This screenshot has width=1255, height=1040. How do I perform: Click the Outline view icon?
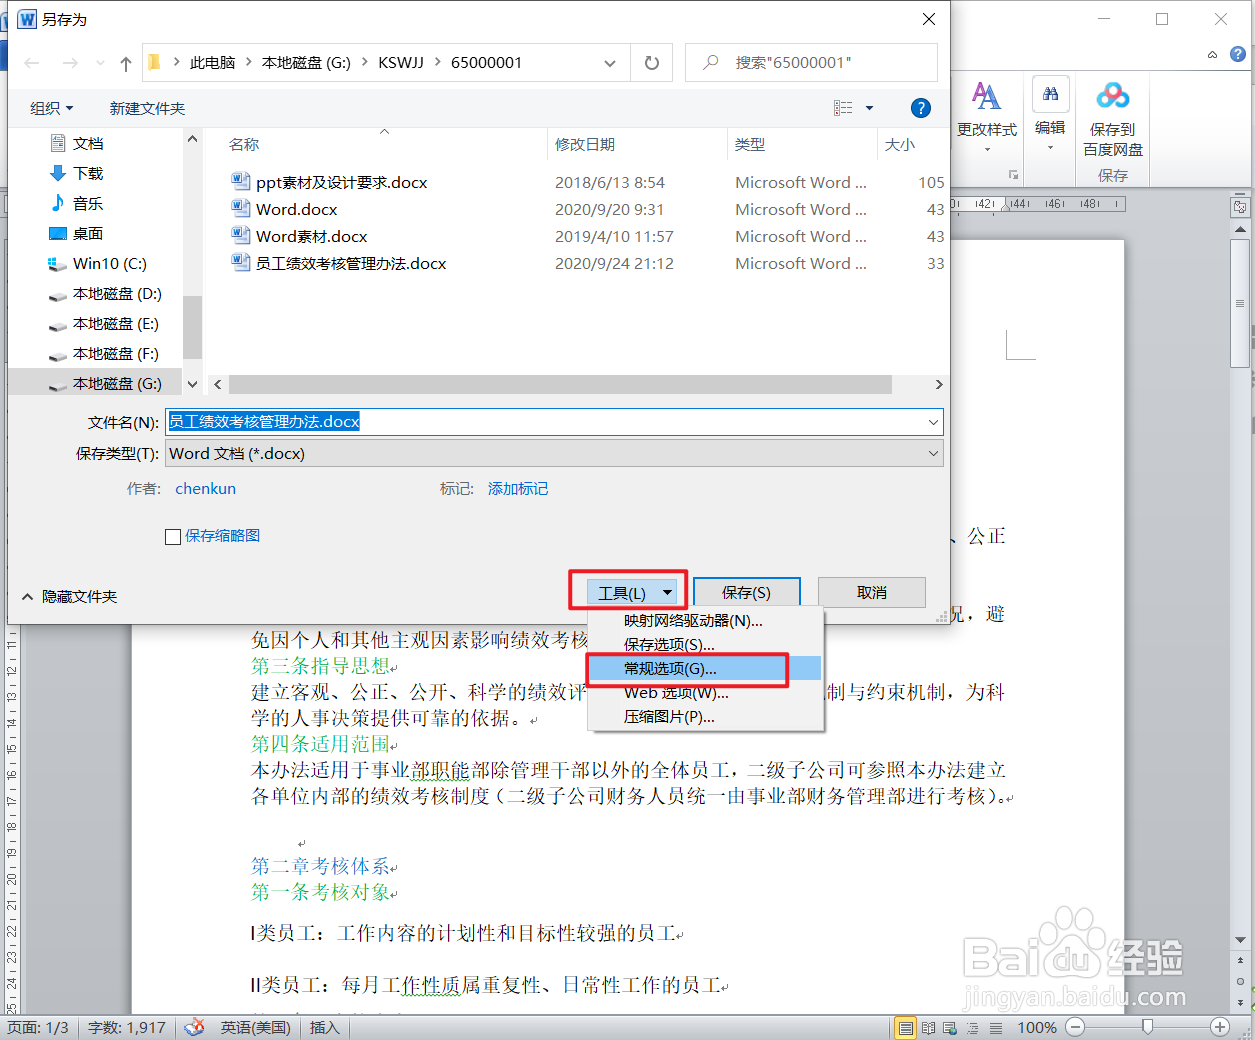[971, 1027]
